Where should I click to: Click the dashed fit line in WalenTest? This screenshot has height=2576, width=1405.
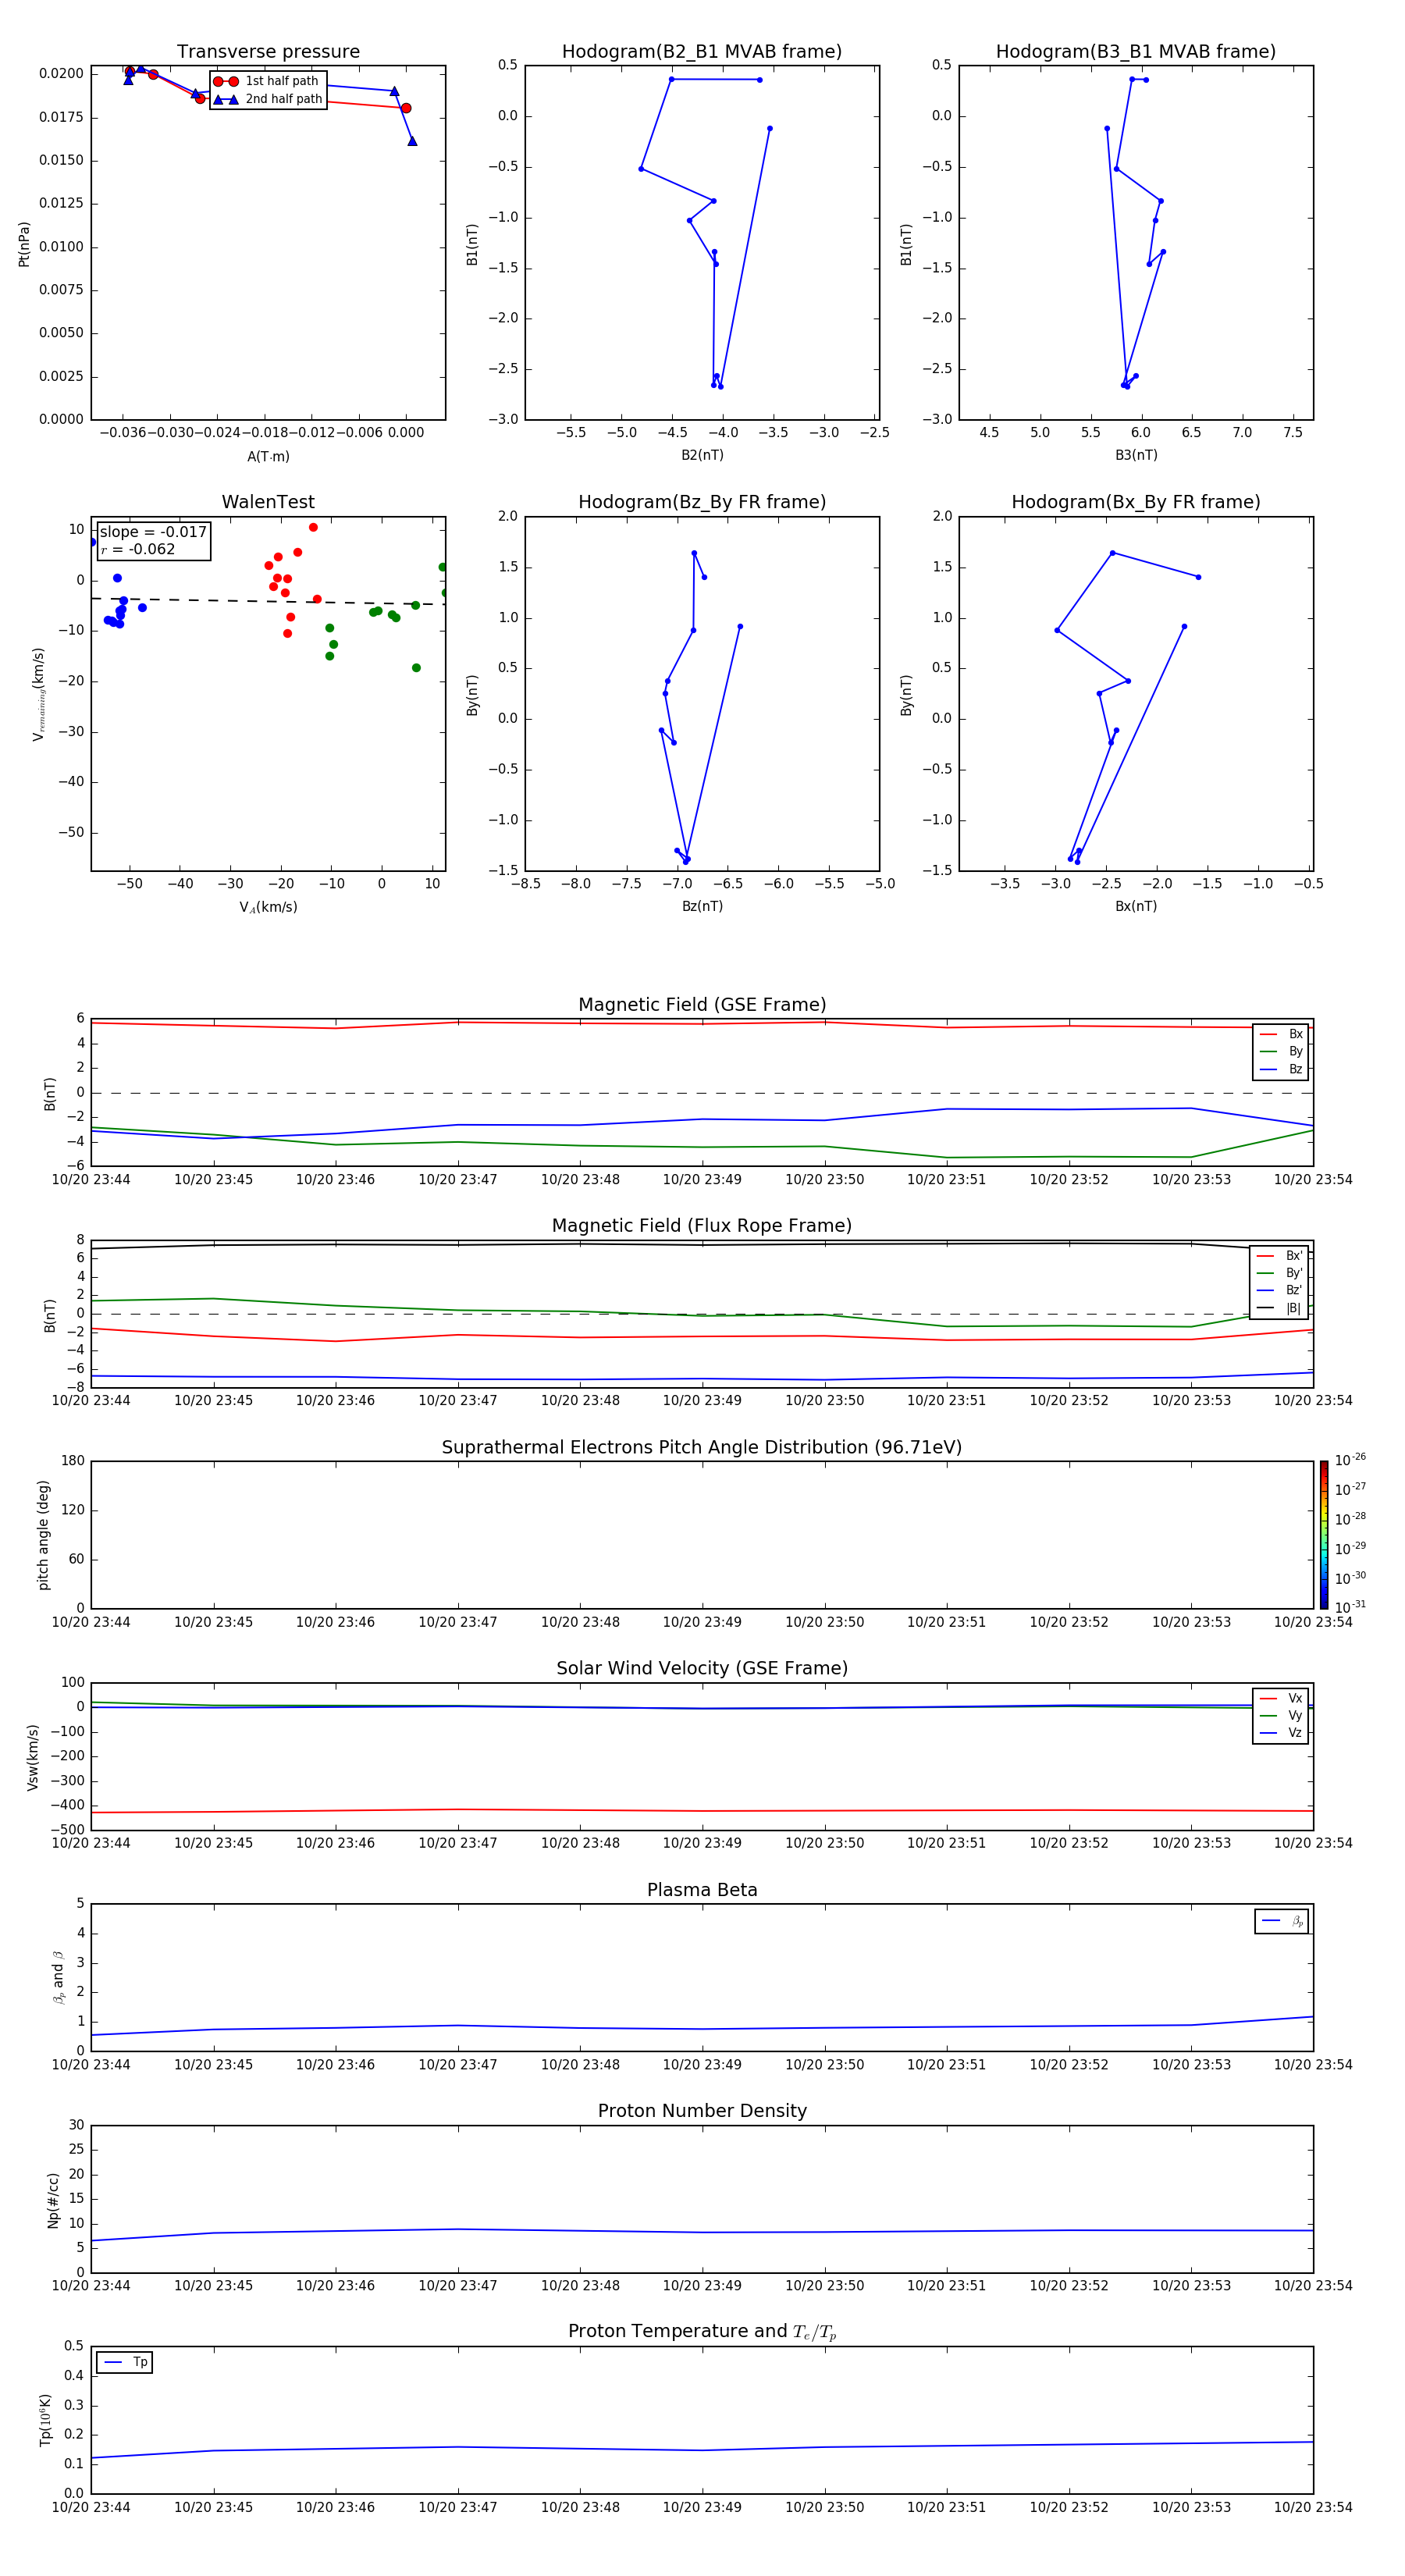pos(268,601)
